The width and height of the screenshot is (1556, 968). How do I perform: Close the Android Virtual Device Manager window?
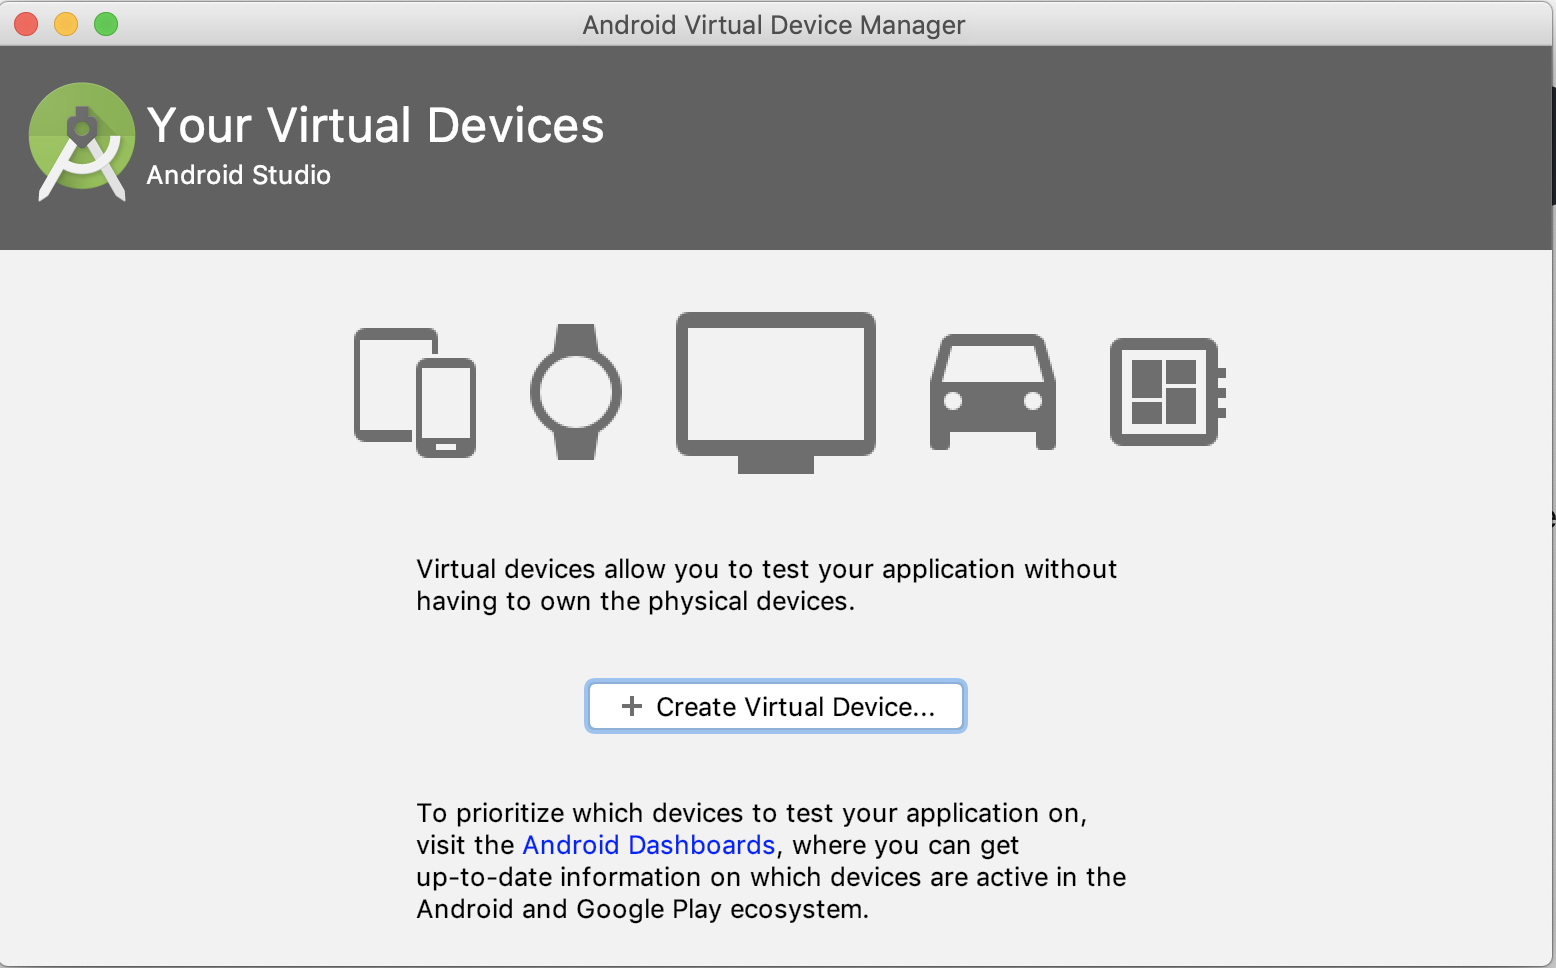click(x=26, y=24)
